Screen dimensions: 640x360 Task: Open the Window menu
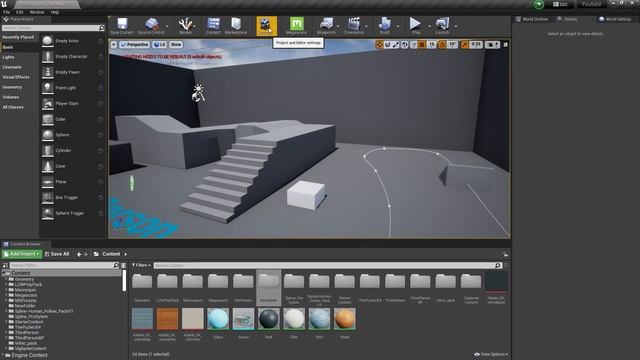37,12
